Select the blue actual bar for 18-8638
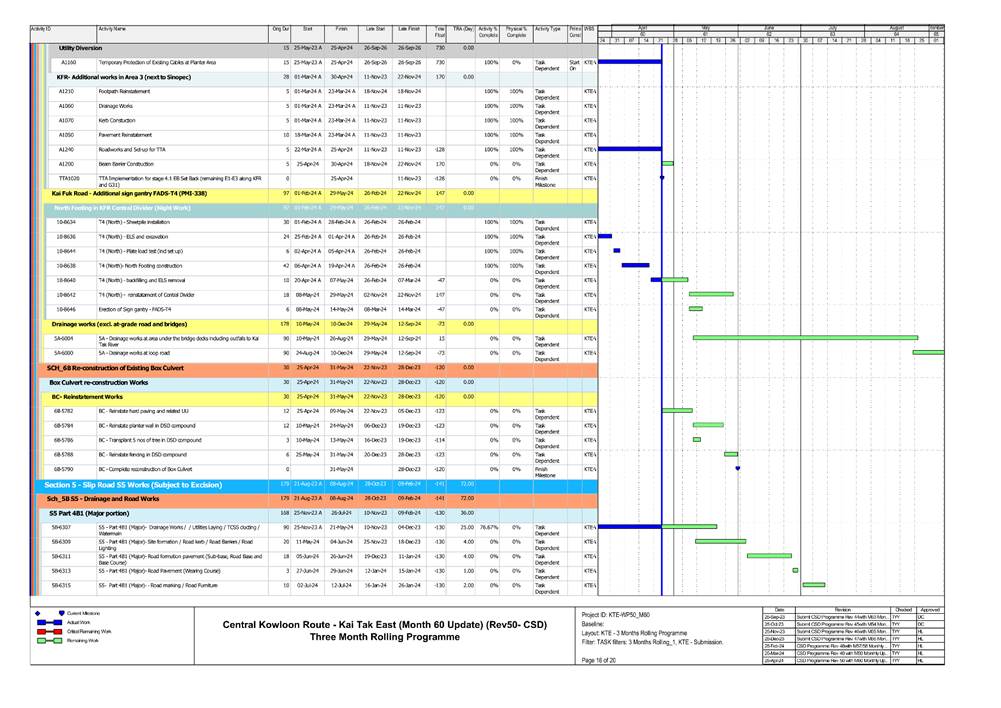This screenshot has height=708, width=1001. point(635,265)
